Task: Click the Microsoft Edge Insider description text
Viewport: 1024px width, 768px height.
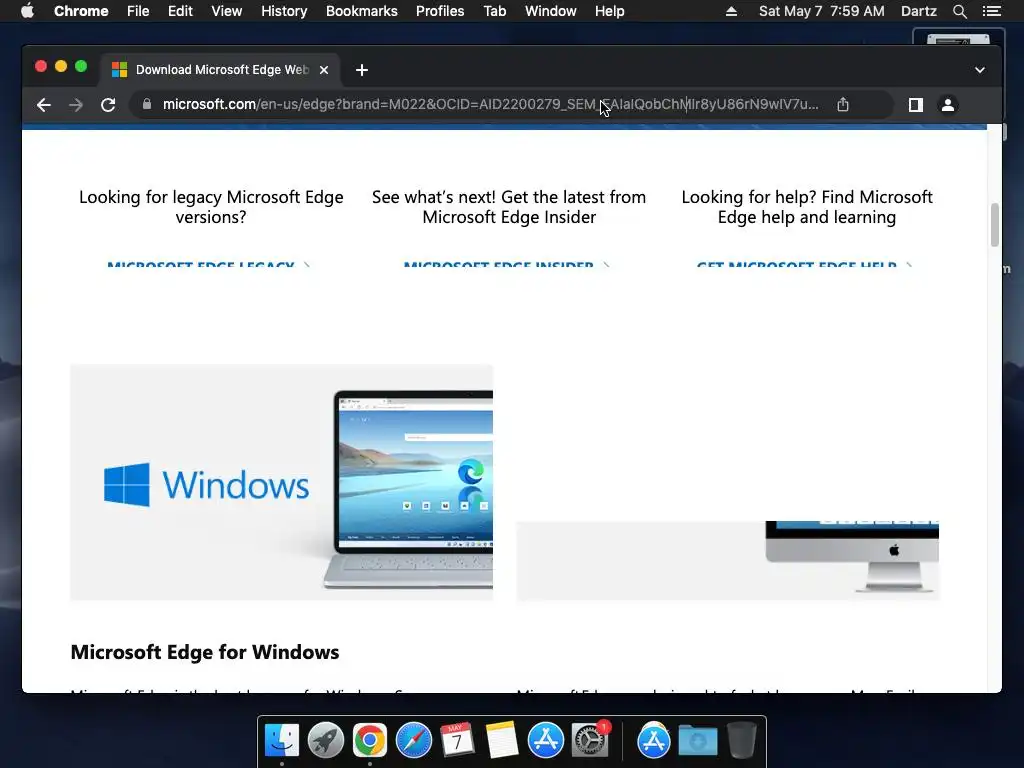Action: tap(509, 207)
